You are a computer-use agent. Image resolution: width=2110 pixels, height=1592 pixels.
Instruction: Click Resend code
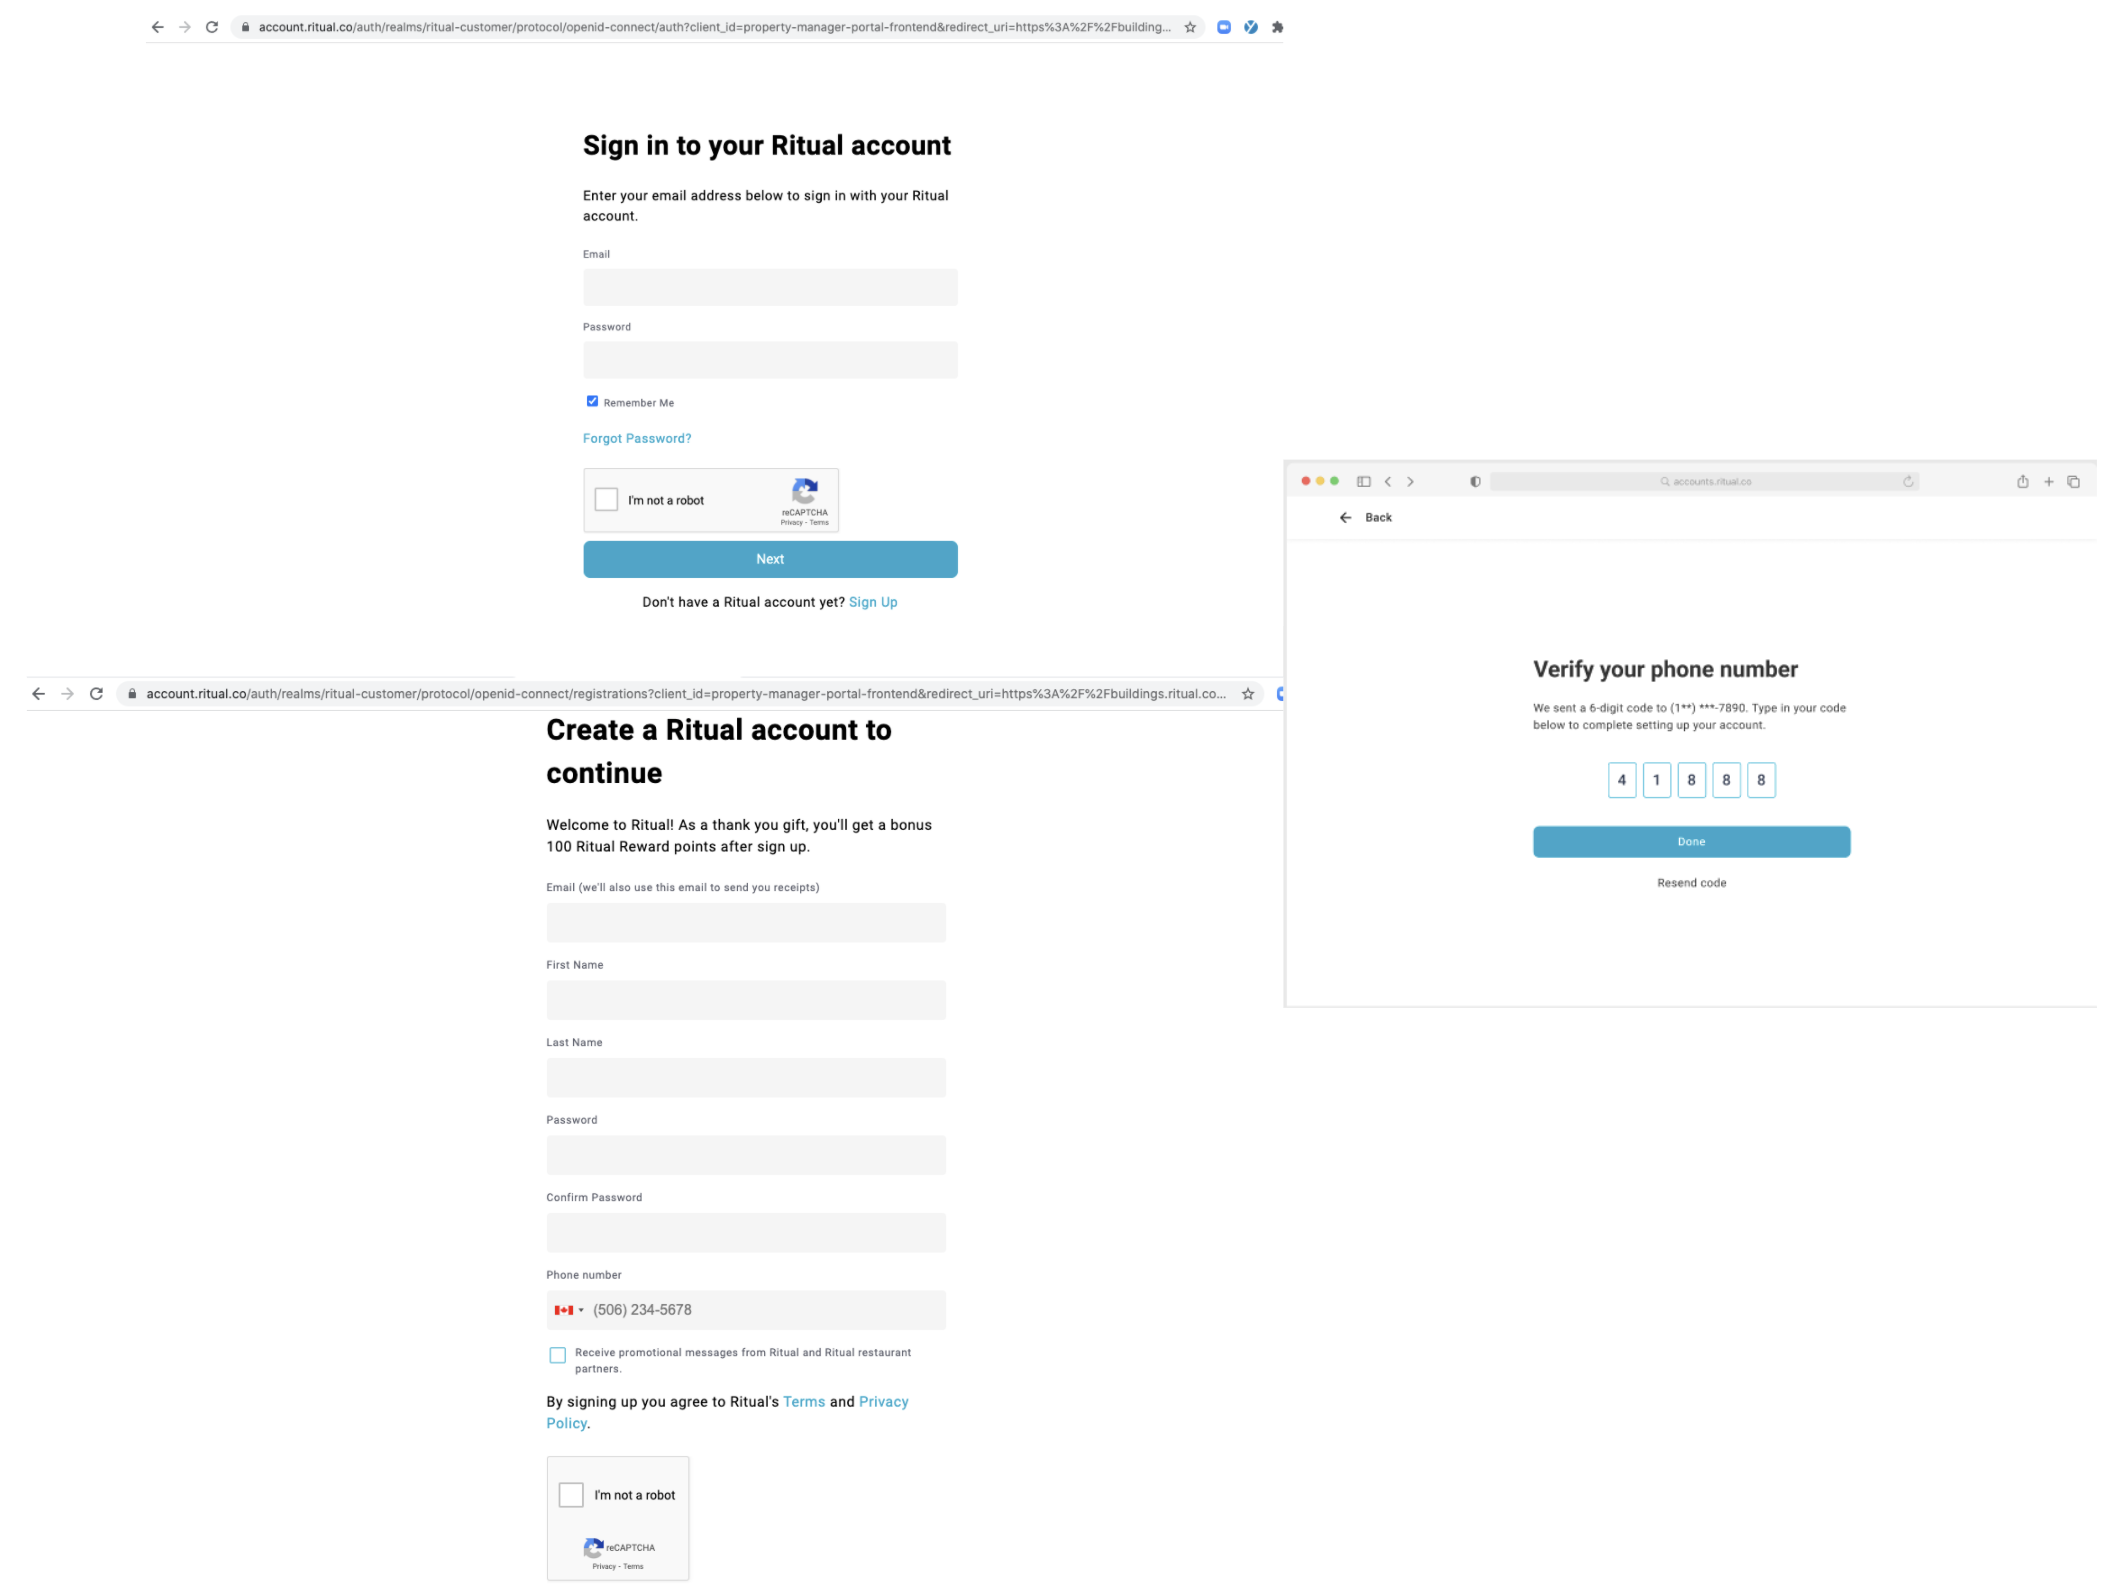[1691, 883]
